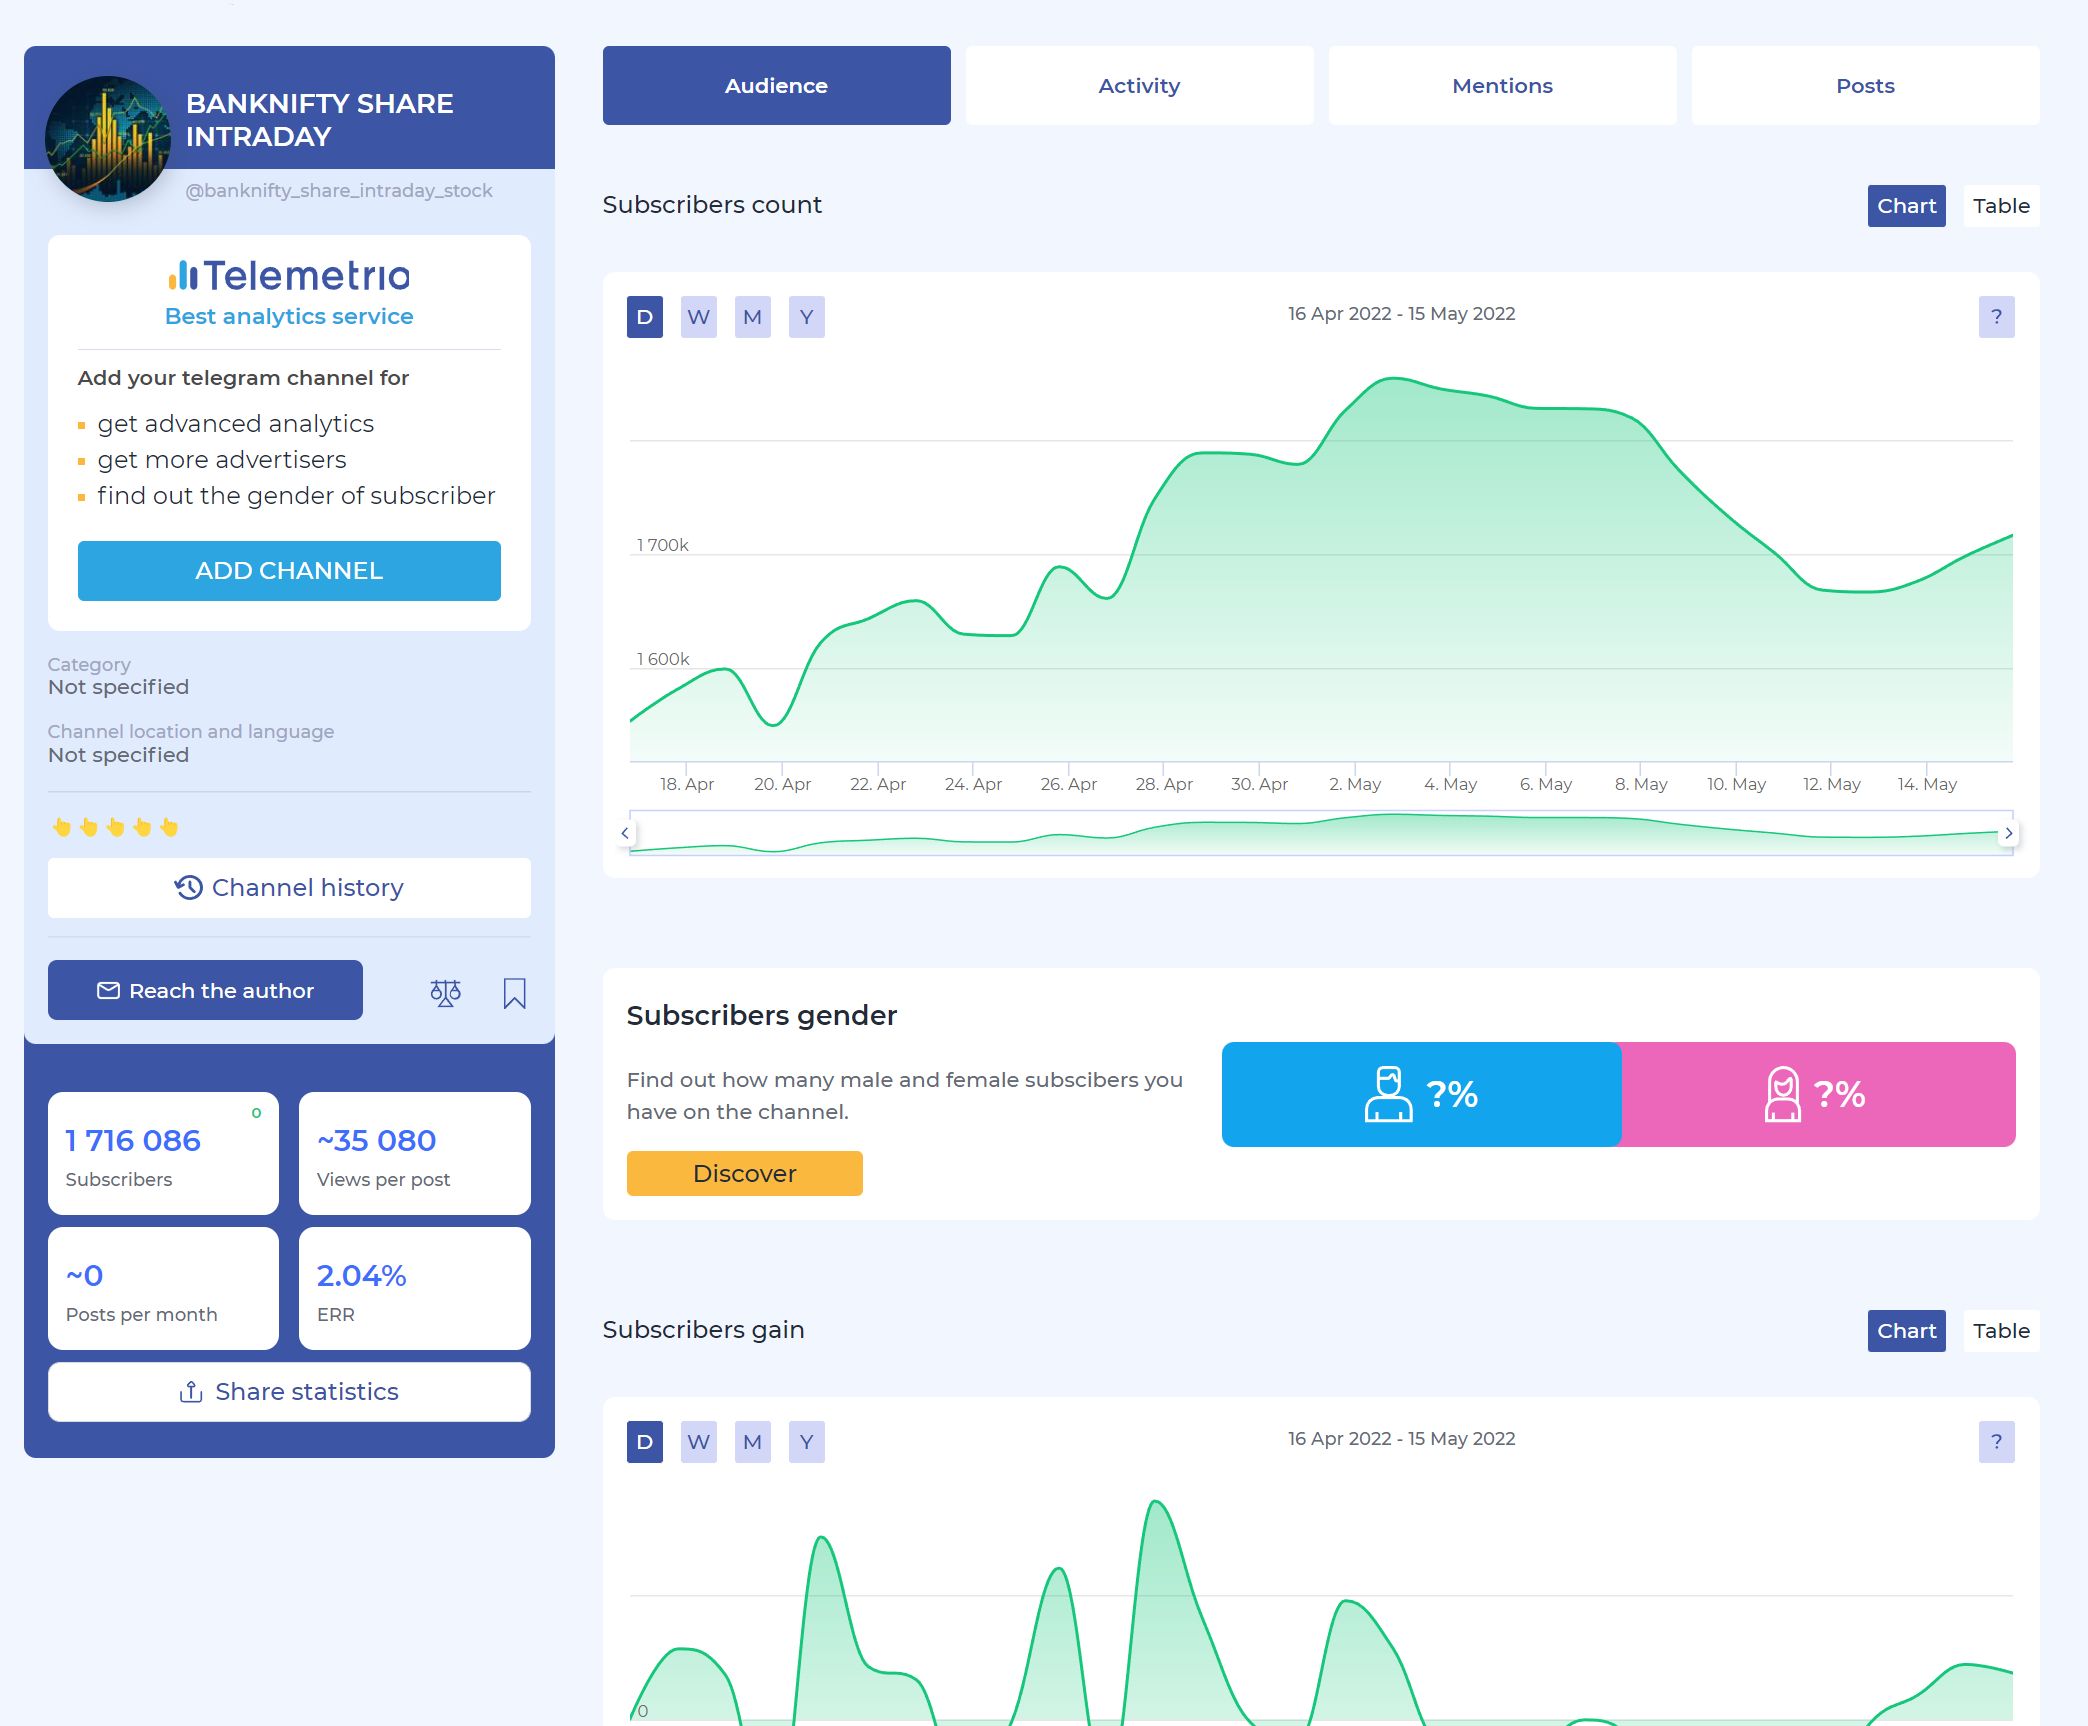
Task: Click the channel avatar image
Action: (108, 139)
